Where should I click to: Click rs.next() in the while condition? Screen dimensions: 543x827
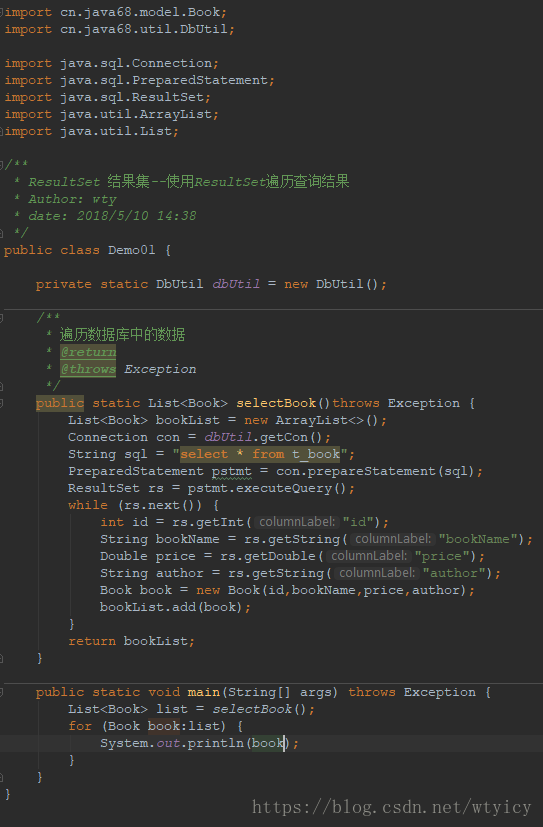(x=161, y=505)
